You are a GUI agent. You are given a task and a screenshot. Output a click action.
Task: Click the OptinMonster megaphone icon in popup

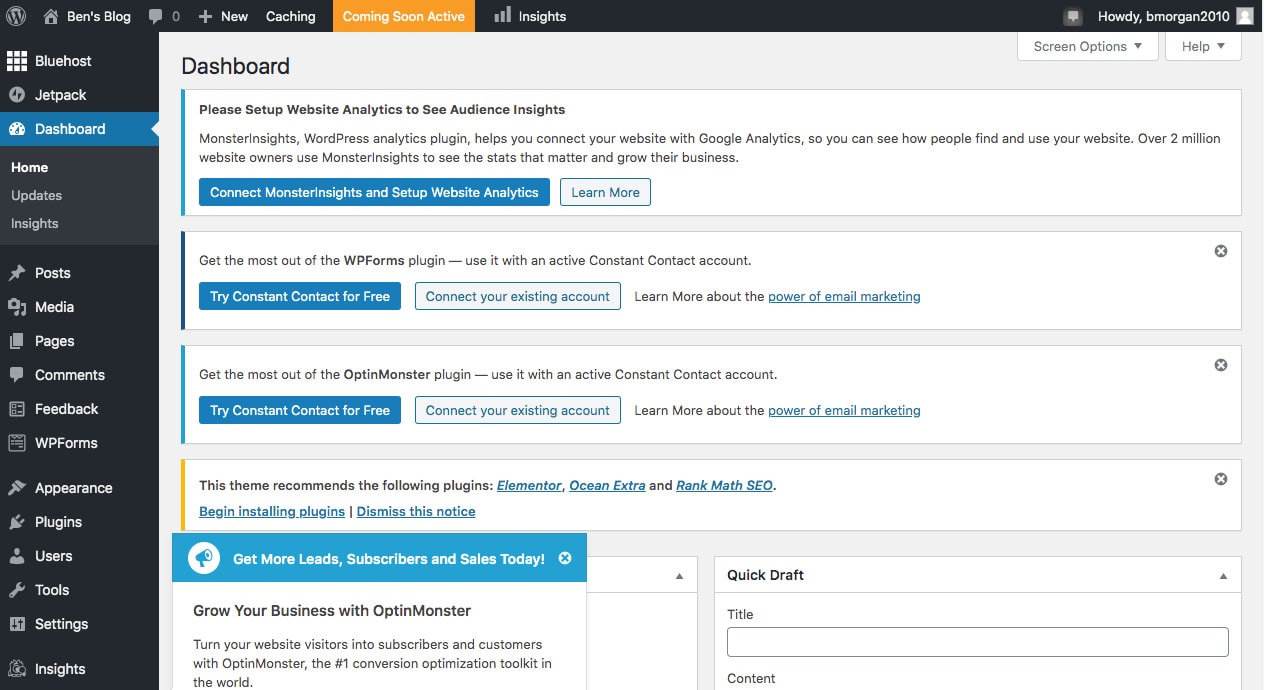pyautogui.click(x=204, y=558)
